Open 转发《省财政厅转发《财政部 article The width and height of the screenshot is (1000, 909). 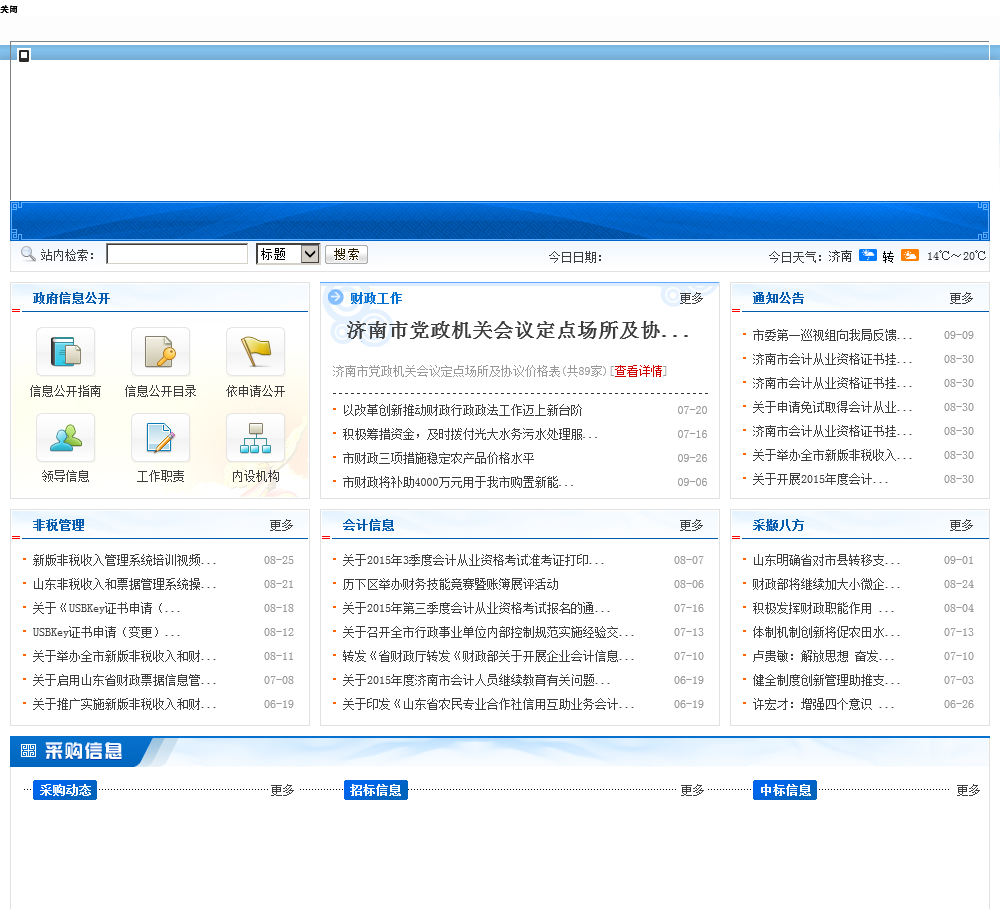pos(488,656)
